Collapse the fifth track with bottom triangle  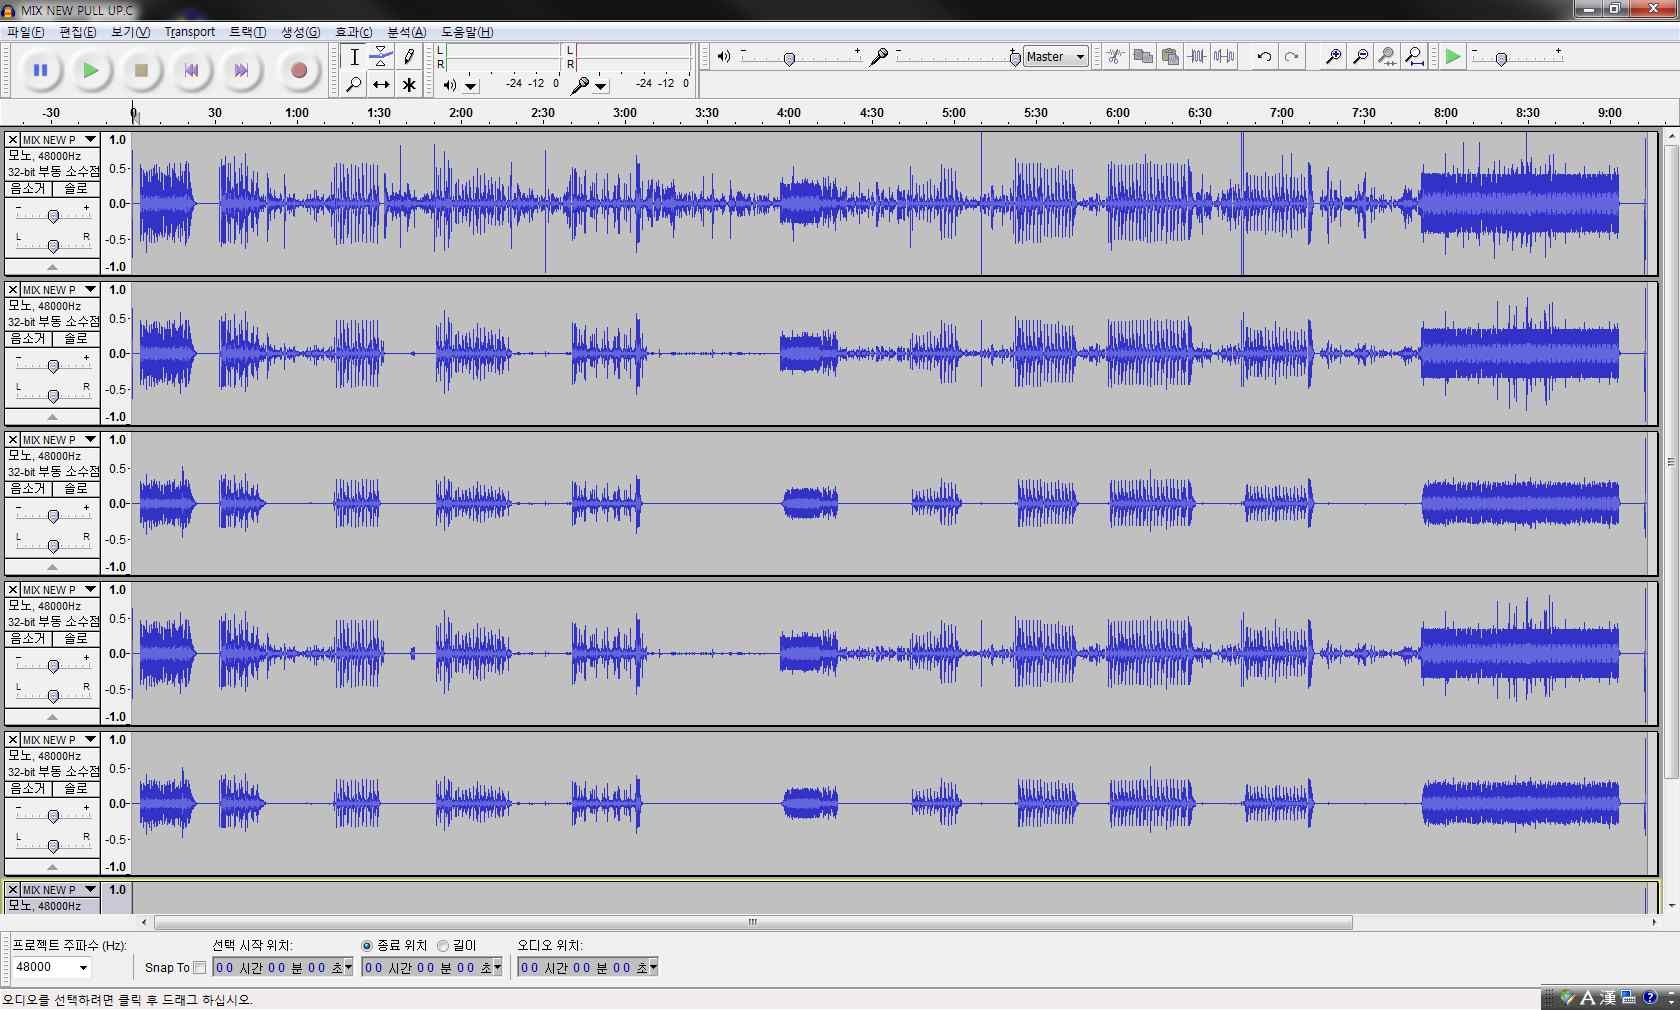click(x=52, y=867)
